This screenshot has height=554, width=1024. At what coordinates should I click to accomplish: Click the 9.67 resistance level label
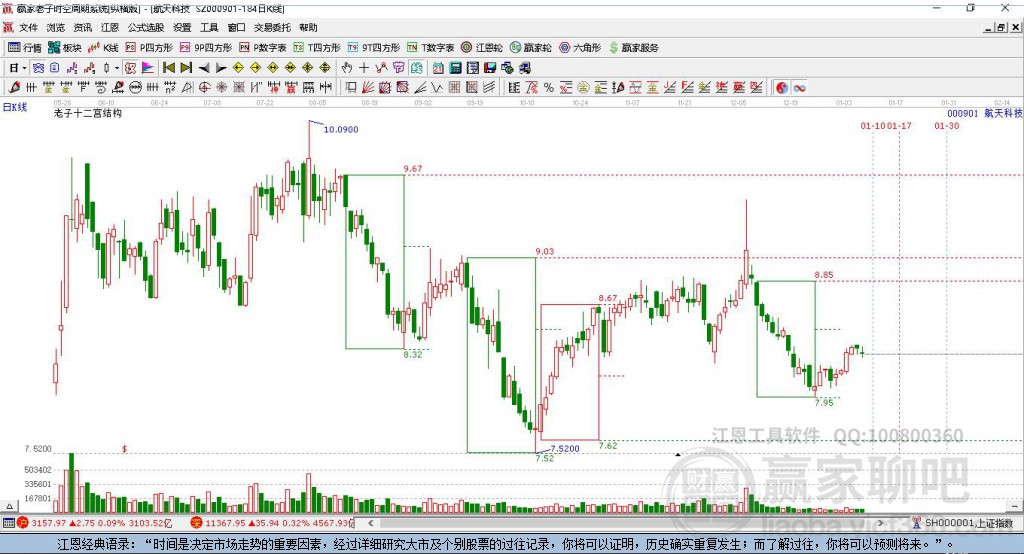413,169
